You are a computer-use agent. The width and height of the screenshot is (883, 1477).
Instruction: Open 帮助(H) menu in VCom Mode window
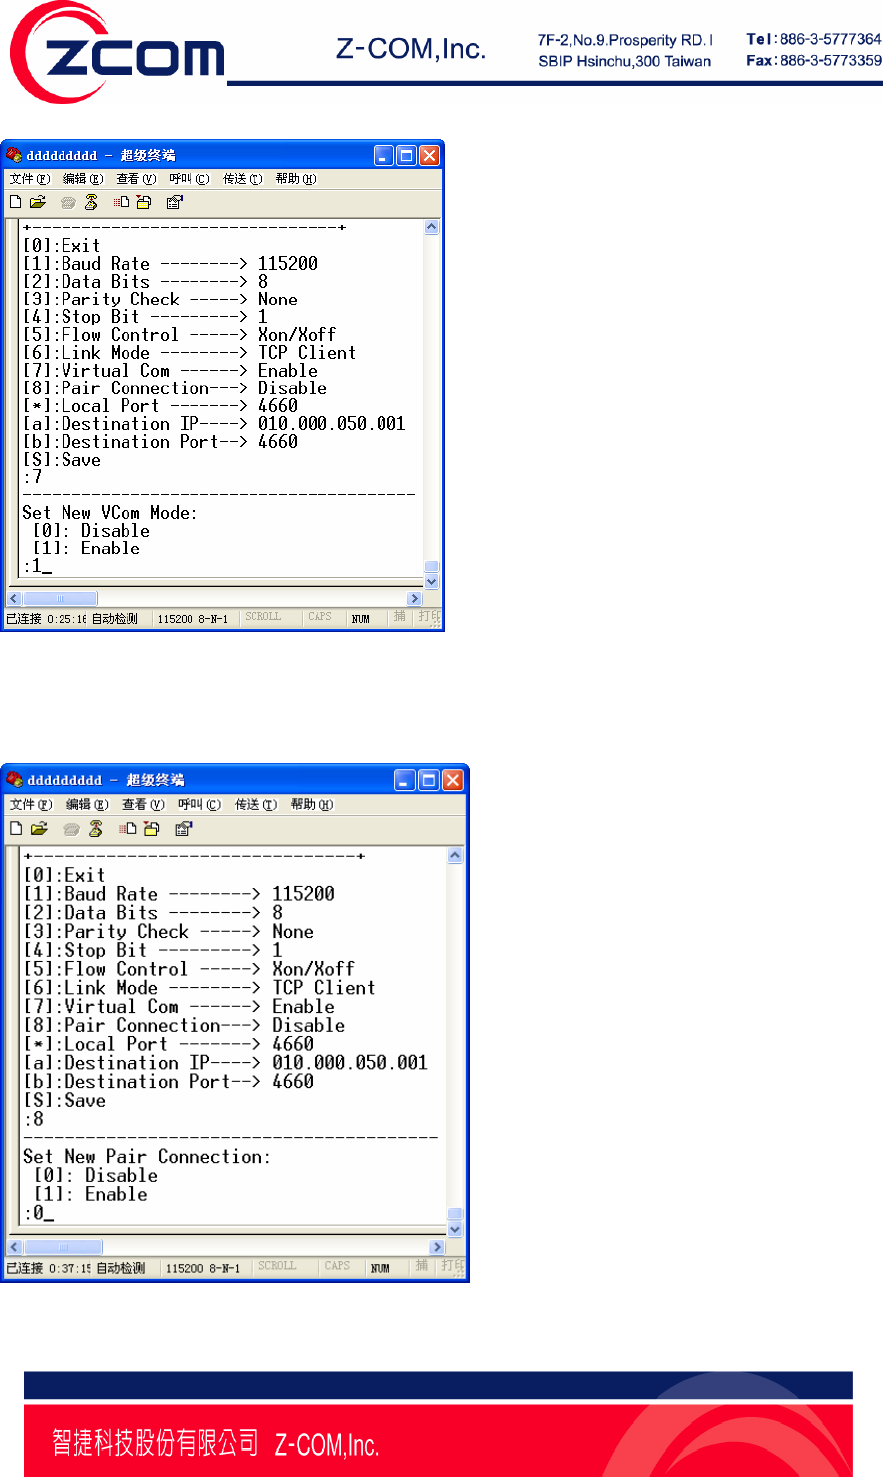(296, 179)
